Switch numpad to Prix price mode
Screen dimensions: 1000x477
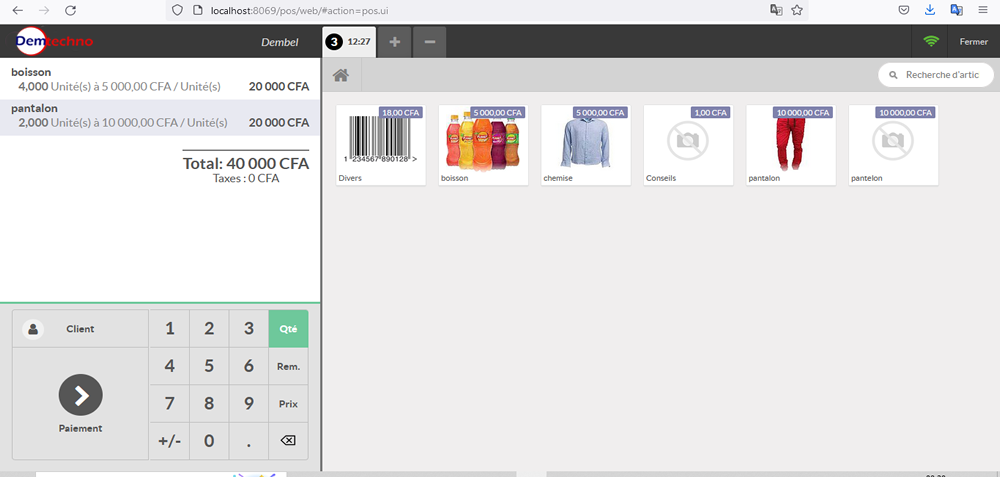click(288, 404)
